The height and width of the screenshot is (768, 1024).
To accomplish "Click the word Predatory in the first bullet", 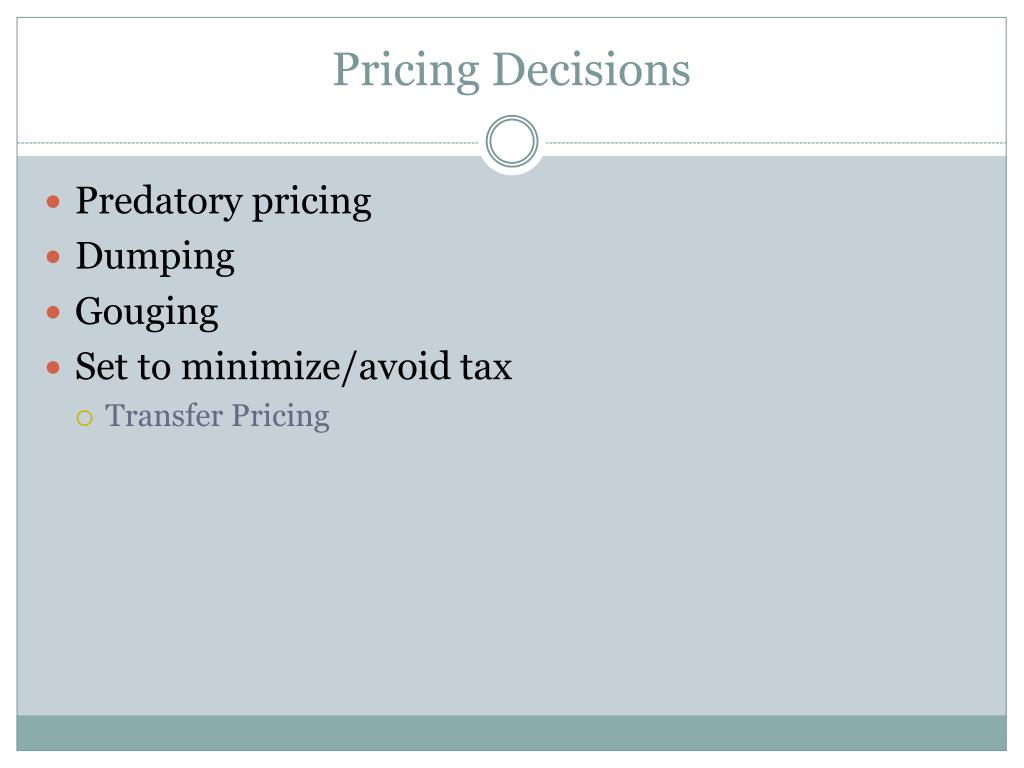I will pos(159,202).
